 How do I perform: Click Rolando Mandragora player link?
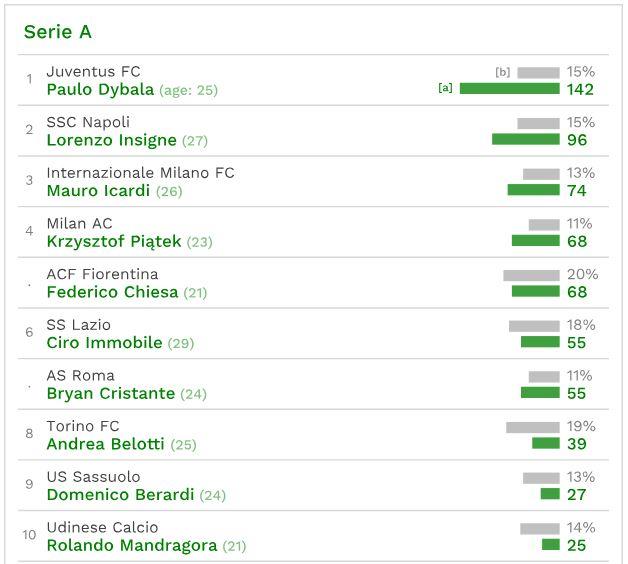coord(130,546)
